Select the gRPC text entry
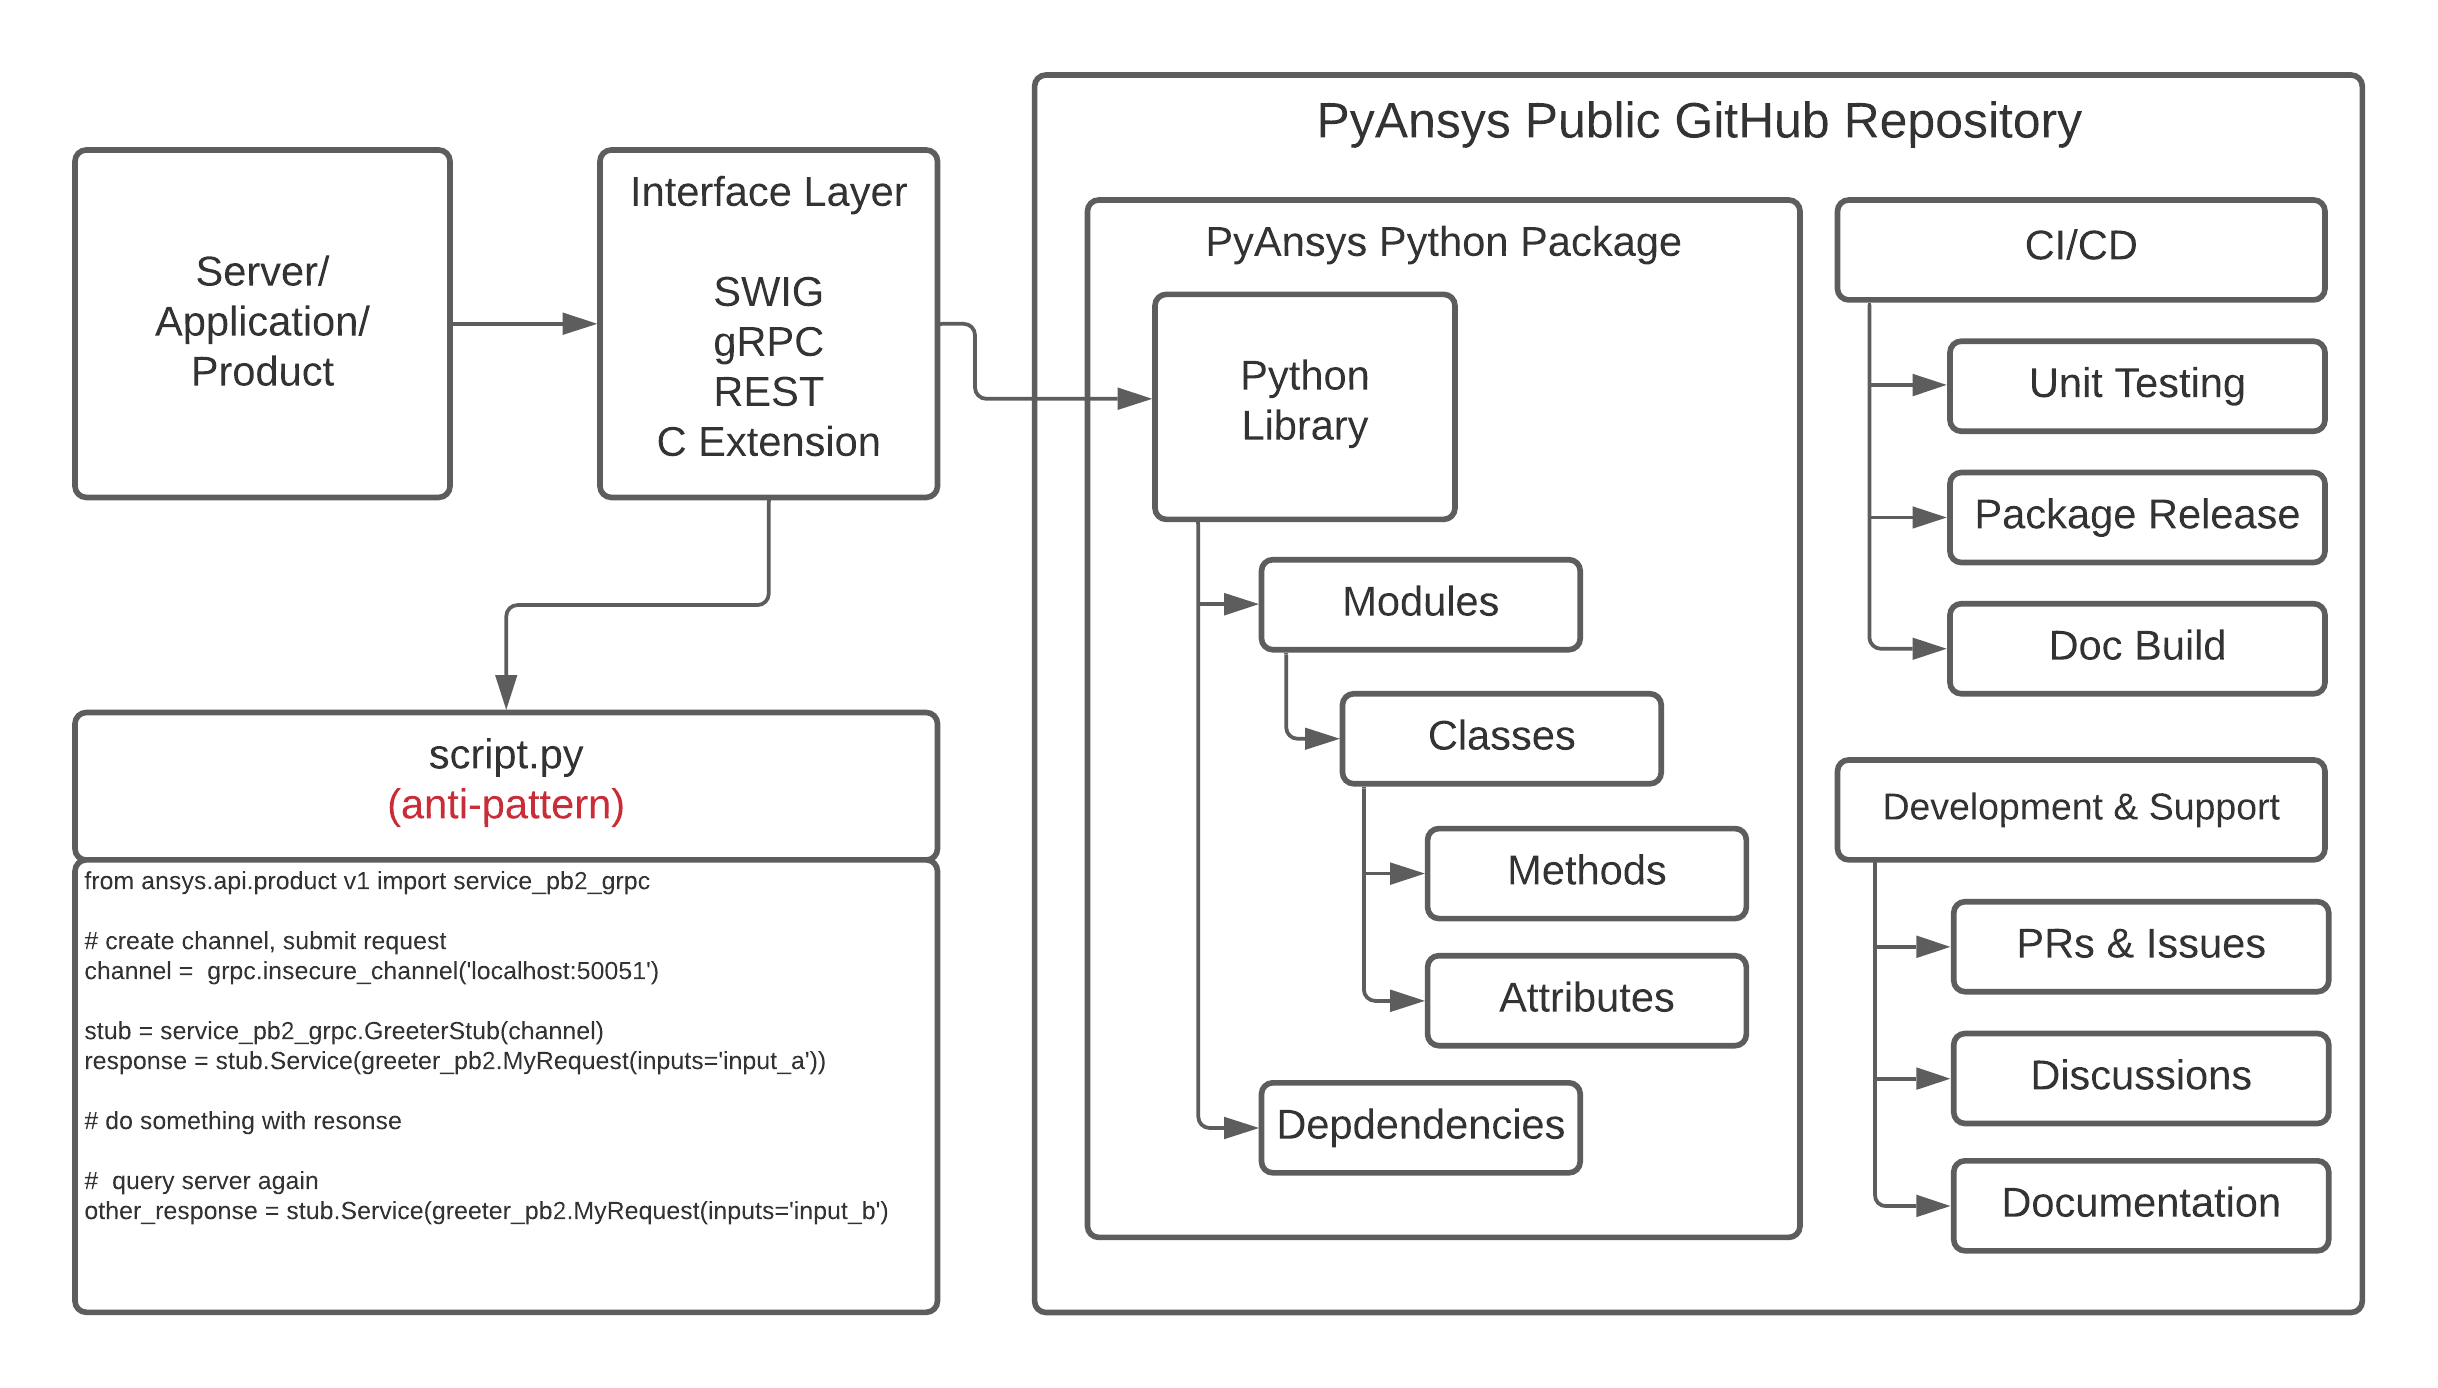 coord(768,343)
